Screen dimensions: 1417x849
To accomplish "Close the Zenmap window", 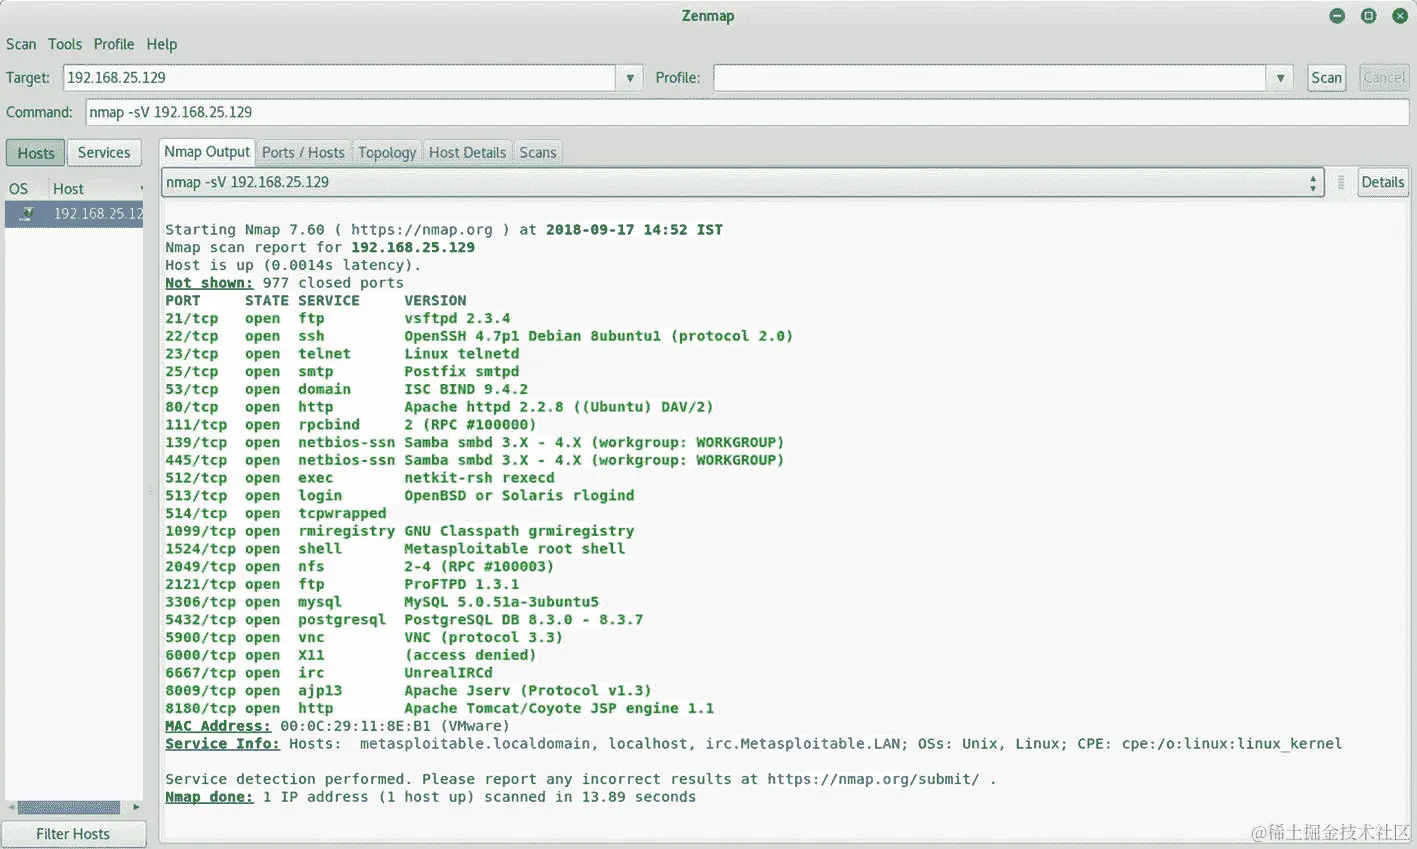I will click(x=1400, y=16).
